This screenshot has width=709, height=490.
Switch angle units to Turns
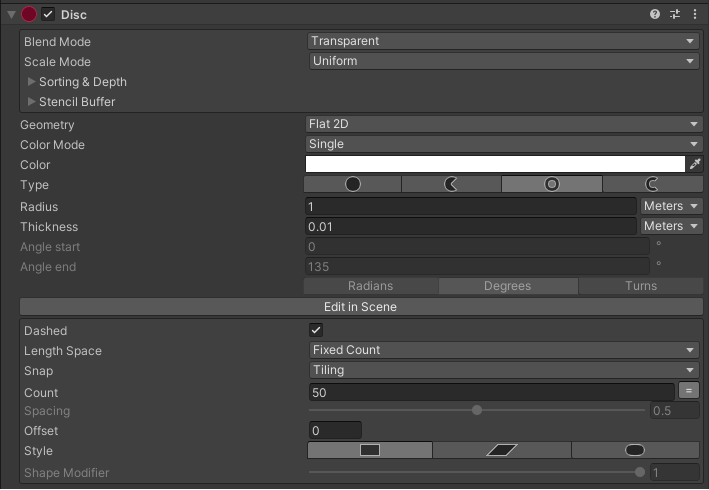[x=641, y=286]
